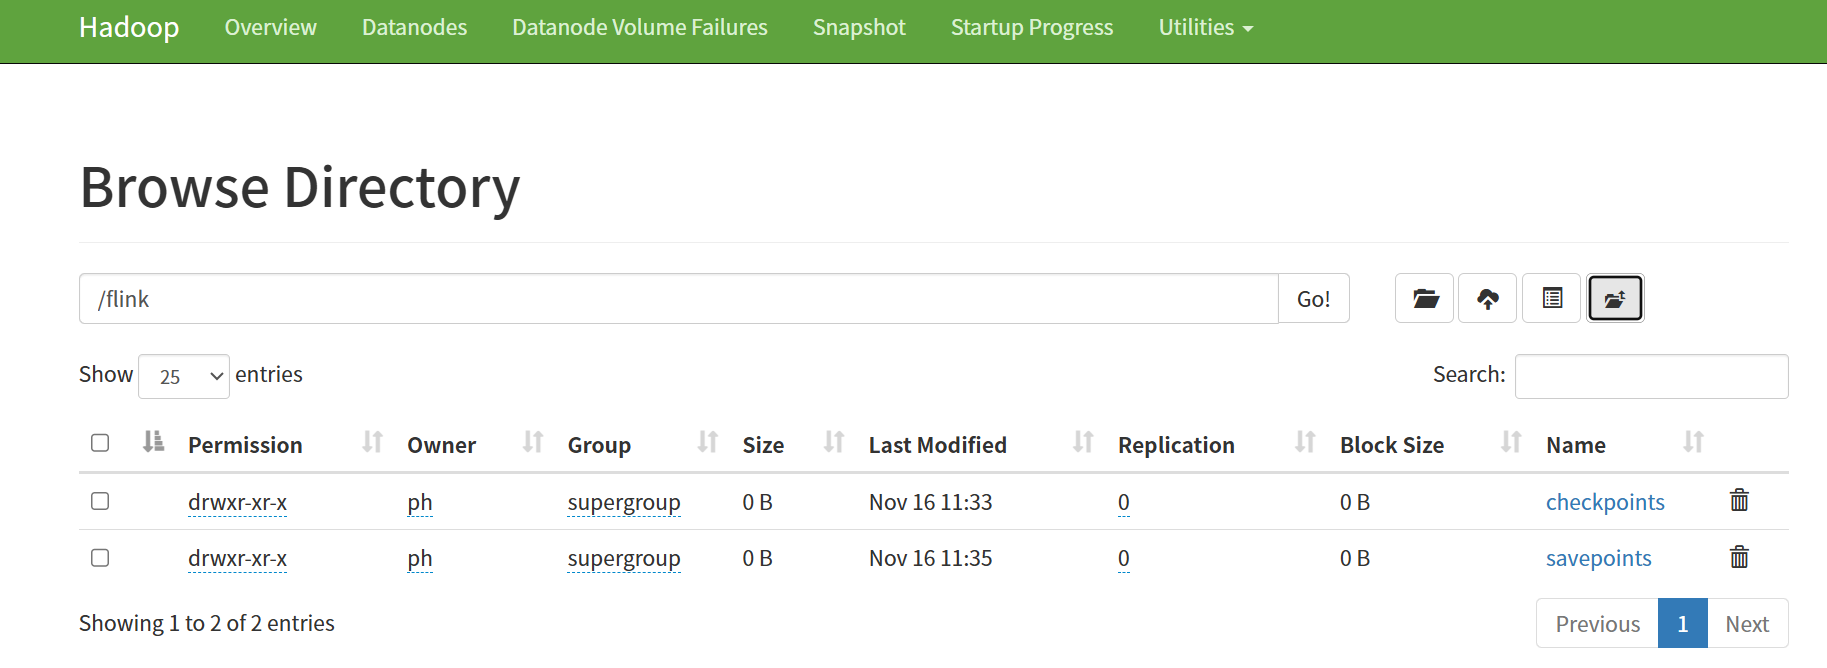Click the Next pagination button
1827x668 pixels.
point(1746,624)
